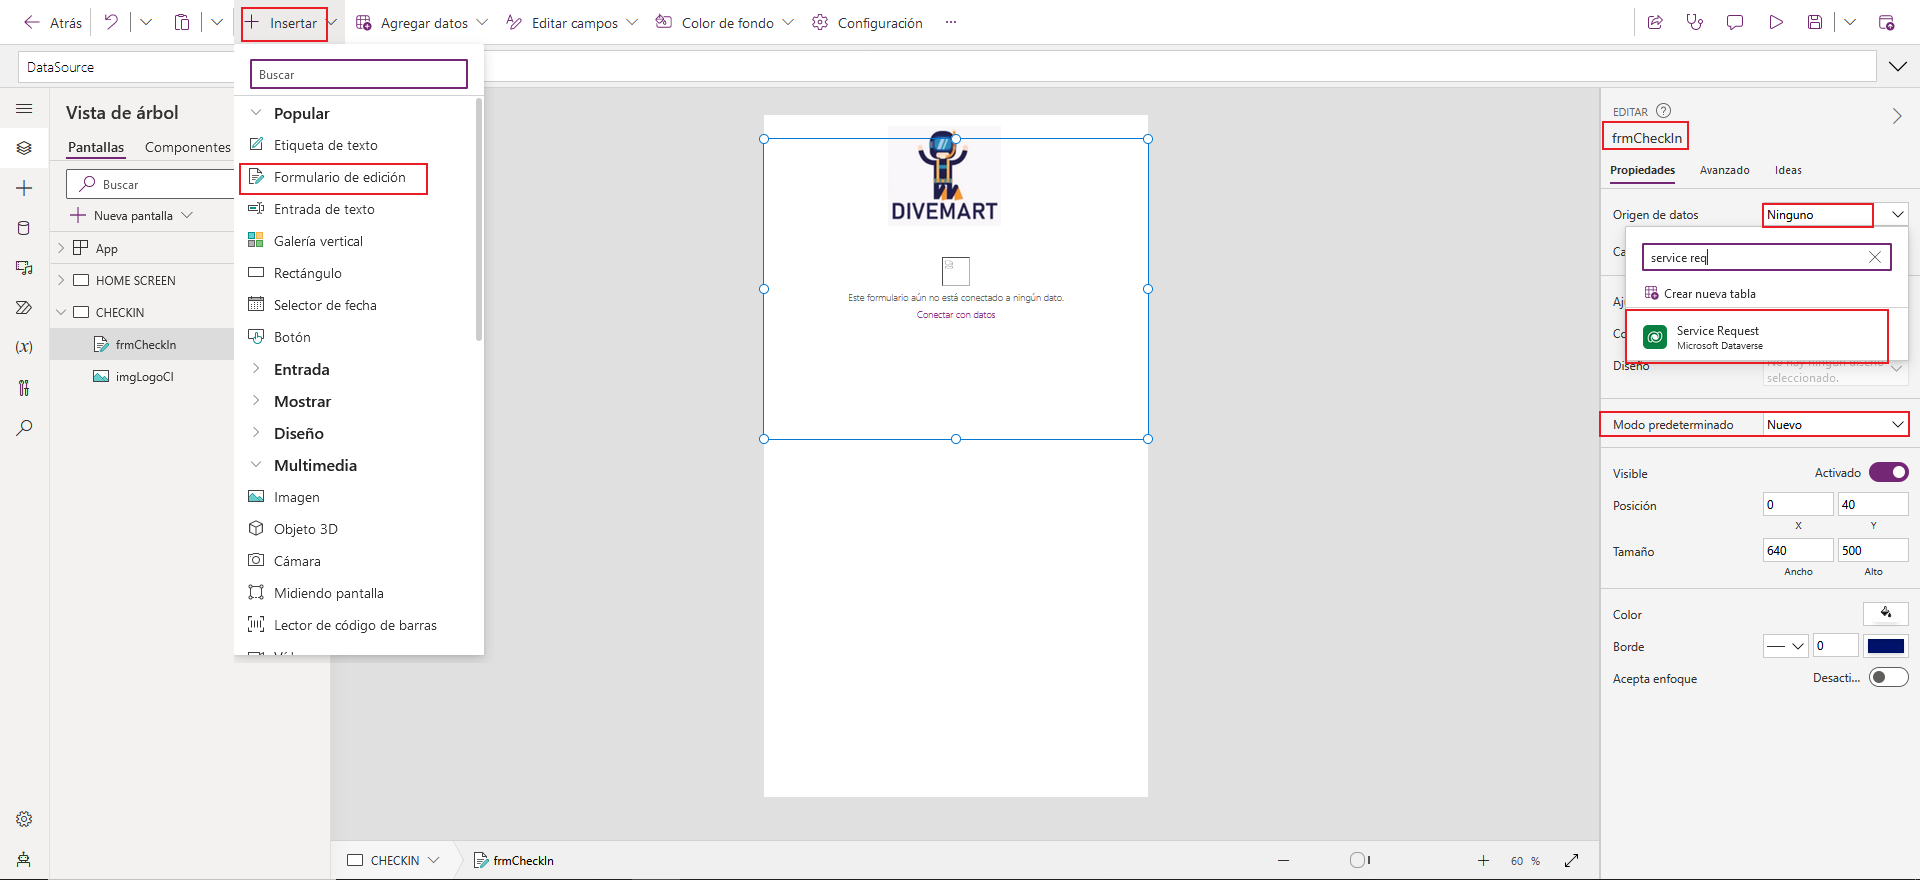This screenshot has height=880, width=1920.
Task: Open the paste options dropdown arrow
Action: point(217,22)
